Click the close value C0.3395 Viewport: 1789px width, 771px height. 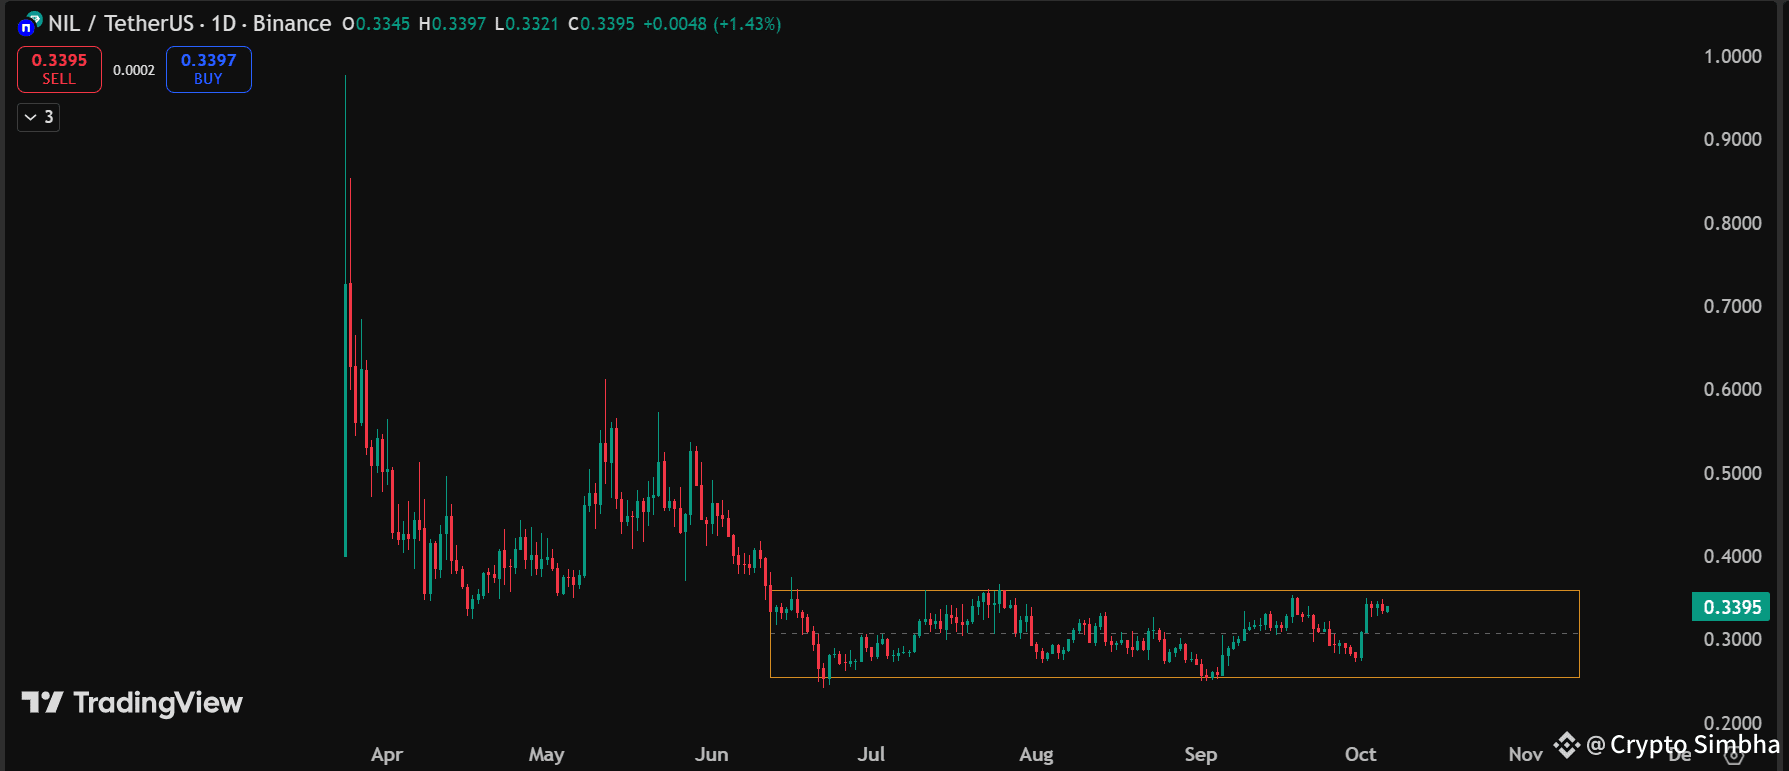point(601,24)
